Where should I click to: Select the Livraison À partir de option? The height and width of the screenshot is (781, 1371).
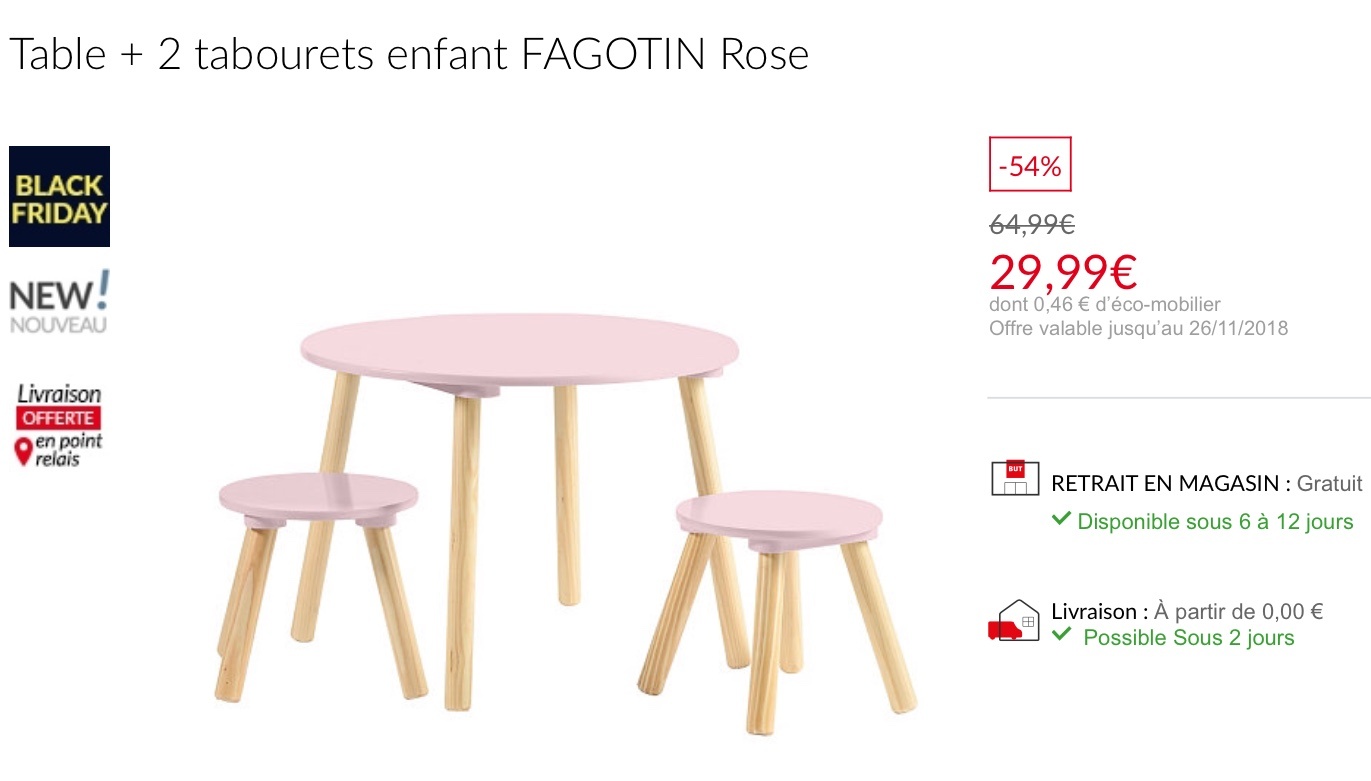(x=1187, y=611)
